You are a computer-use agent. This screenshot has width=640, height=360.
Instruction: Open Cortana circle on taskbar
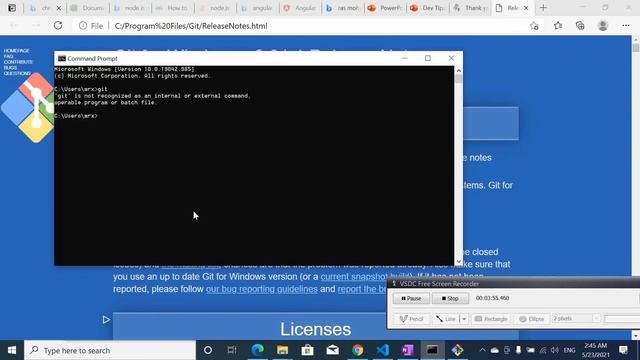click(208, 350)
